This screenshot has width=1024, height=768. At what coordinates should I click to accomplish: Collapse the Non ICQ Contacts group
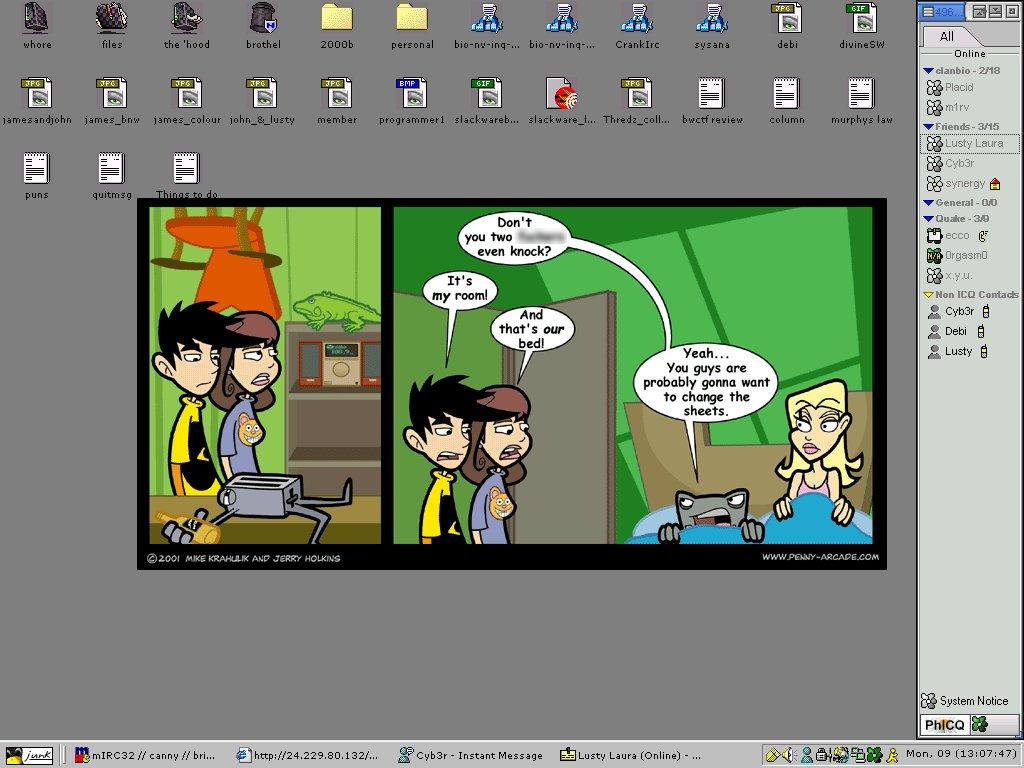928,295
